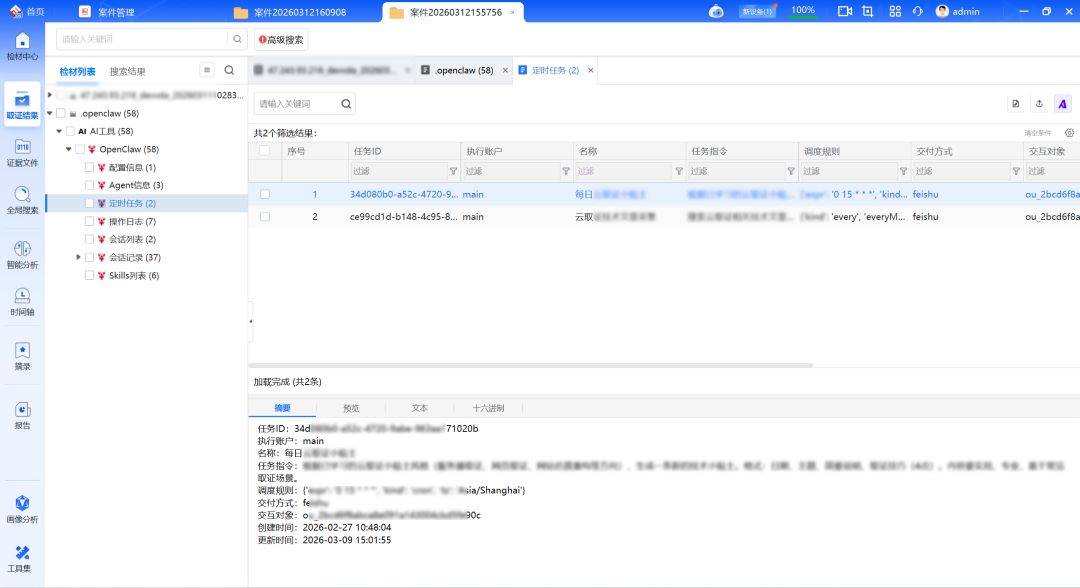Screen dimensions: 1080x588
Task: Open the 工具集 toolbox icon
Action: point(22,558)
